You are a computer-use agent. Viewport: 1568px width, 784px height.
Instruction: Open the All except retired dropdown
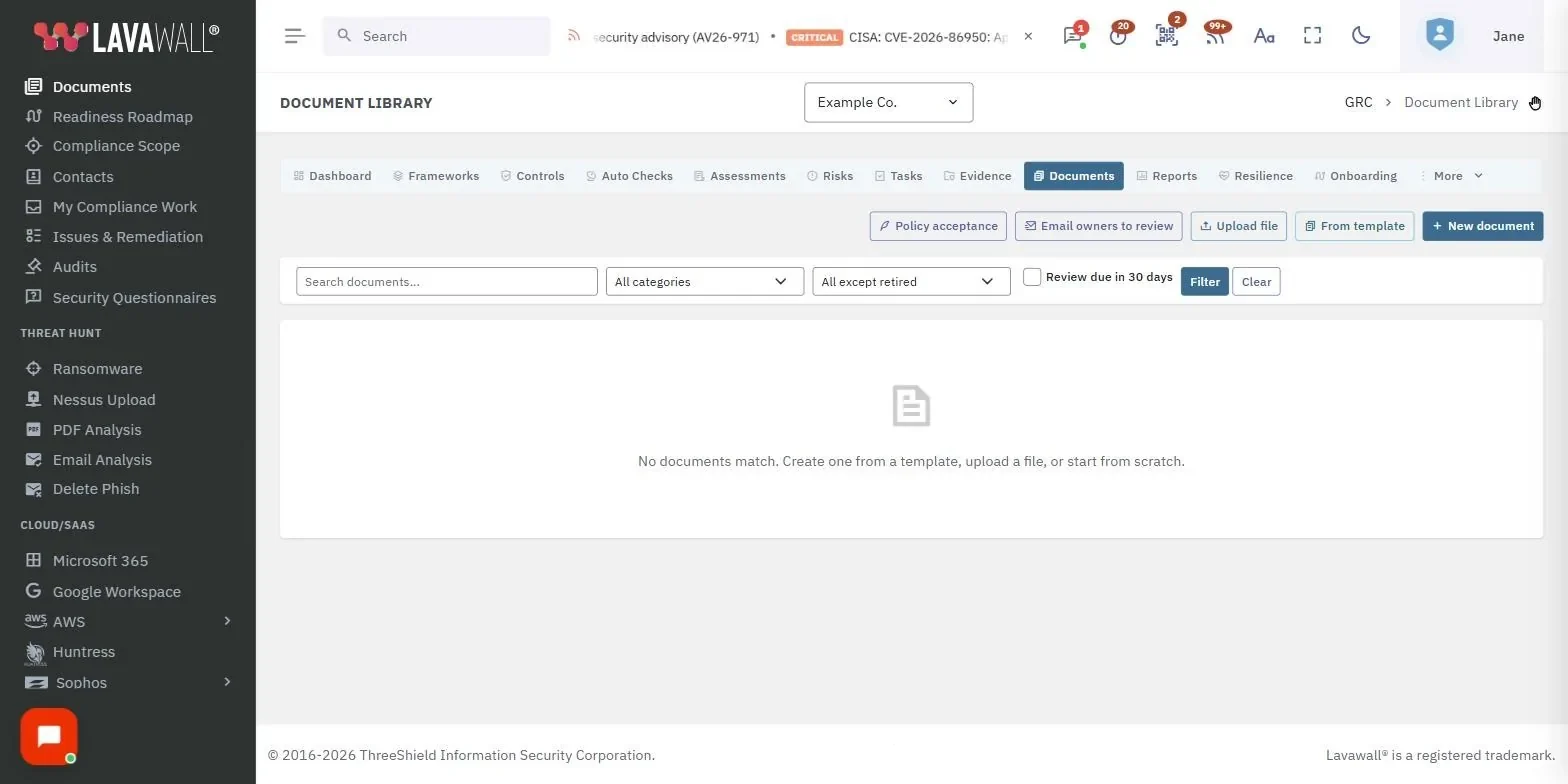[911, 281]
